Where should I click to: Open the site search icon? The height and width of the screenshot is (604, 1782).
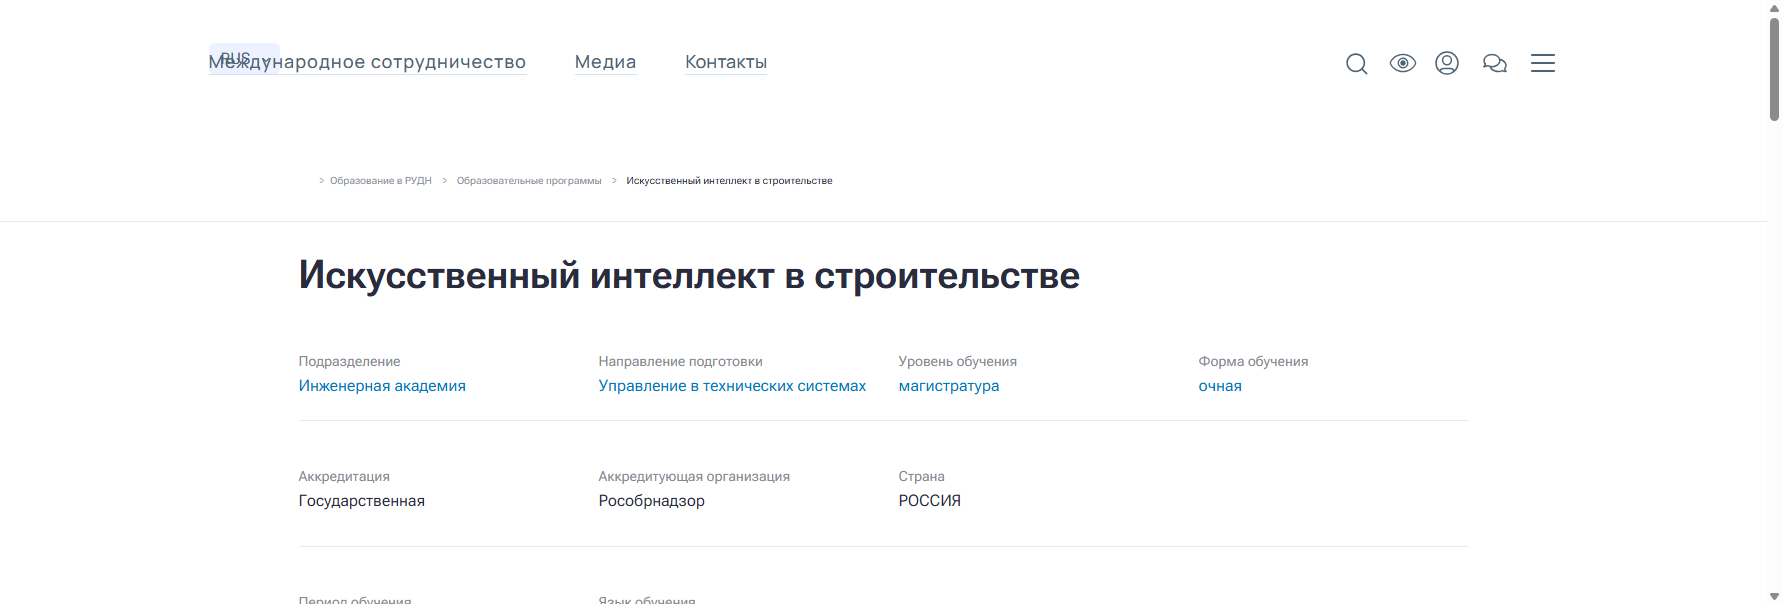[1356, 64]
